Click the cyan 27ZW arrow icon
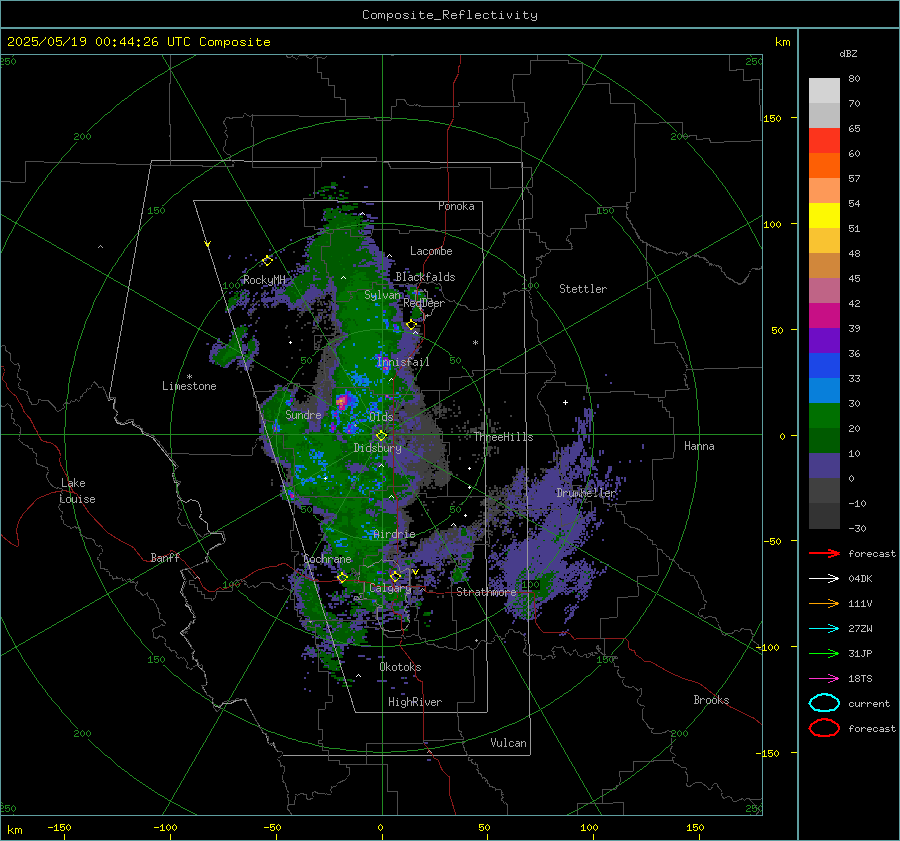This screenshot has height=841, width=900. point(824,629)
